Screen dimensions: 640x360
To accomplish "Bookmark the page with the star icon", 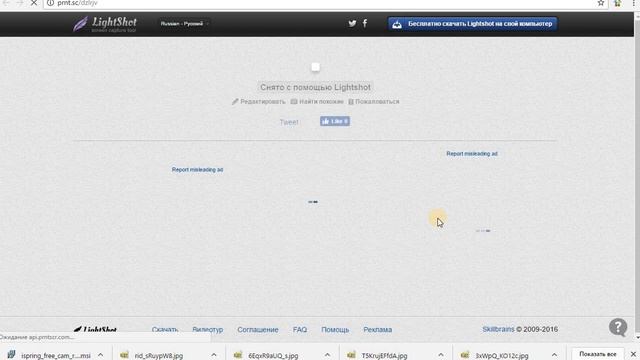I will 601,3.
